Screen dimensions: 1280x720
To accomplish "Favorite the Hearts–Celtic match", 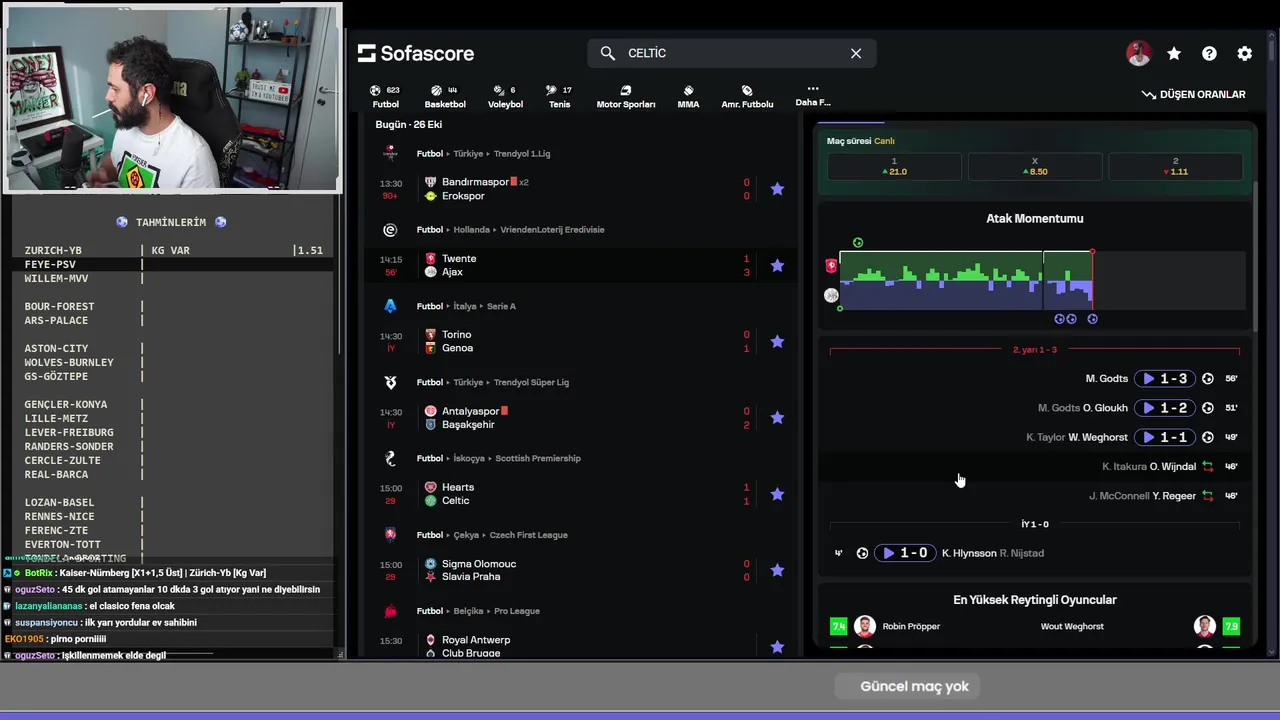I will (x=777, y=494).
